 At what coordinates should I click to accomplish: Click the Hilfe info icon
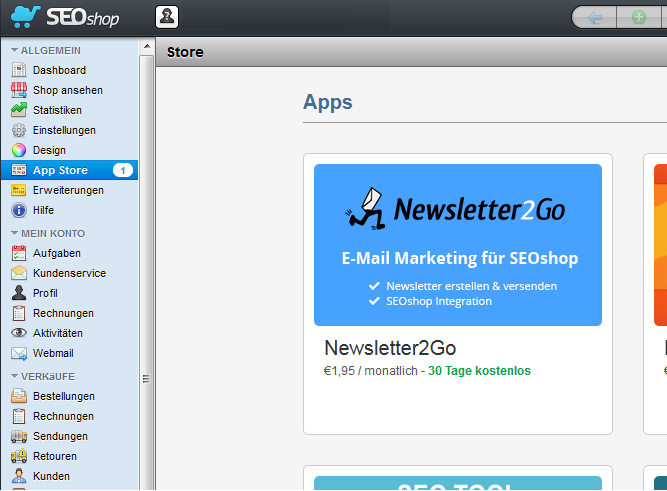[19, 210]
